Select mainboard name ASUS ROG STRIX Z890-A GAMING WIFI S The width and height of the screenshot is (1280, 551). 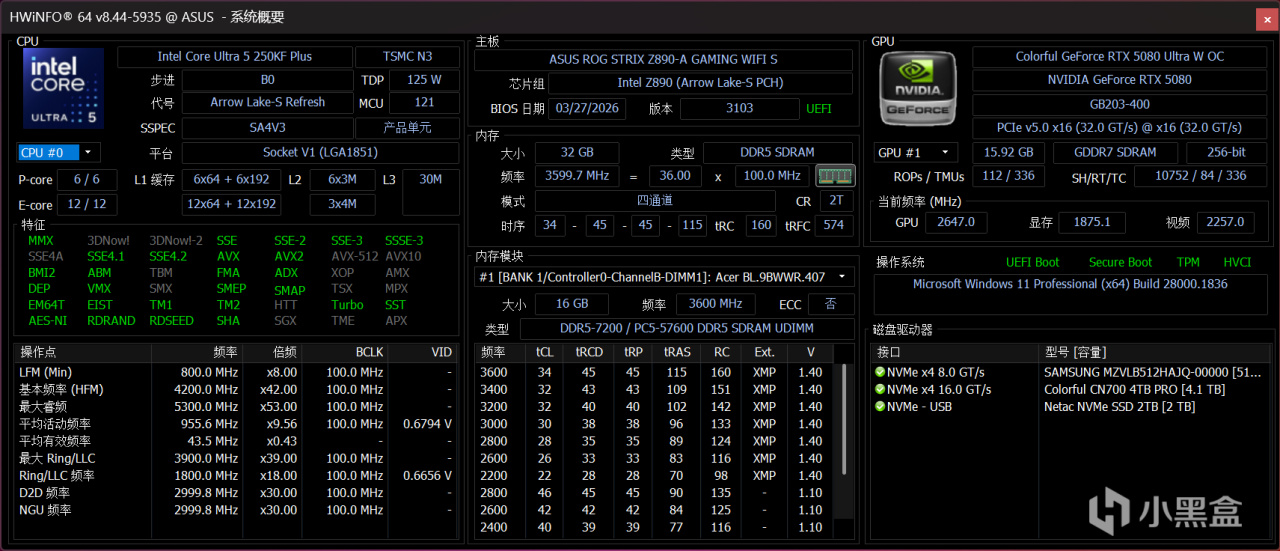[x=663, y=60]
